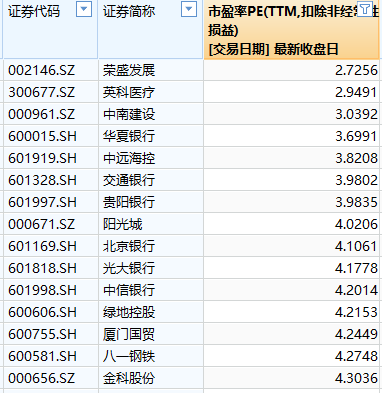
Task: Click the PE value 4.2014 cell
Action: 292,290
